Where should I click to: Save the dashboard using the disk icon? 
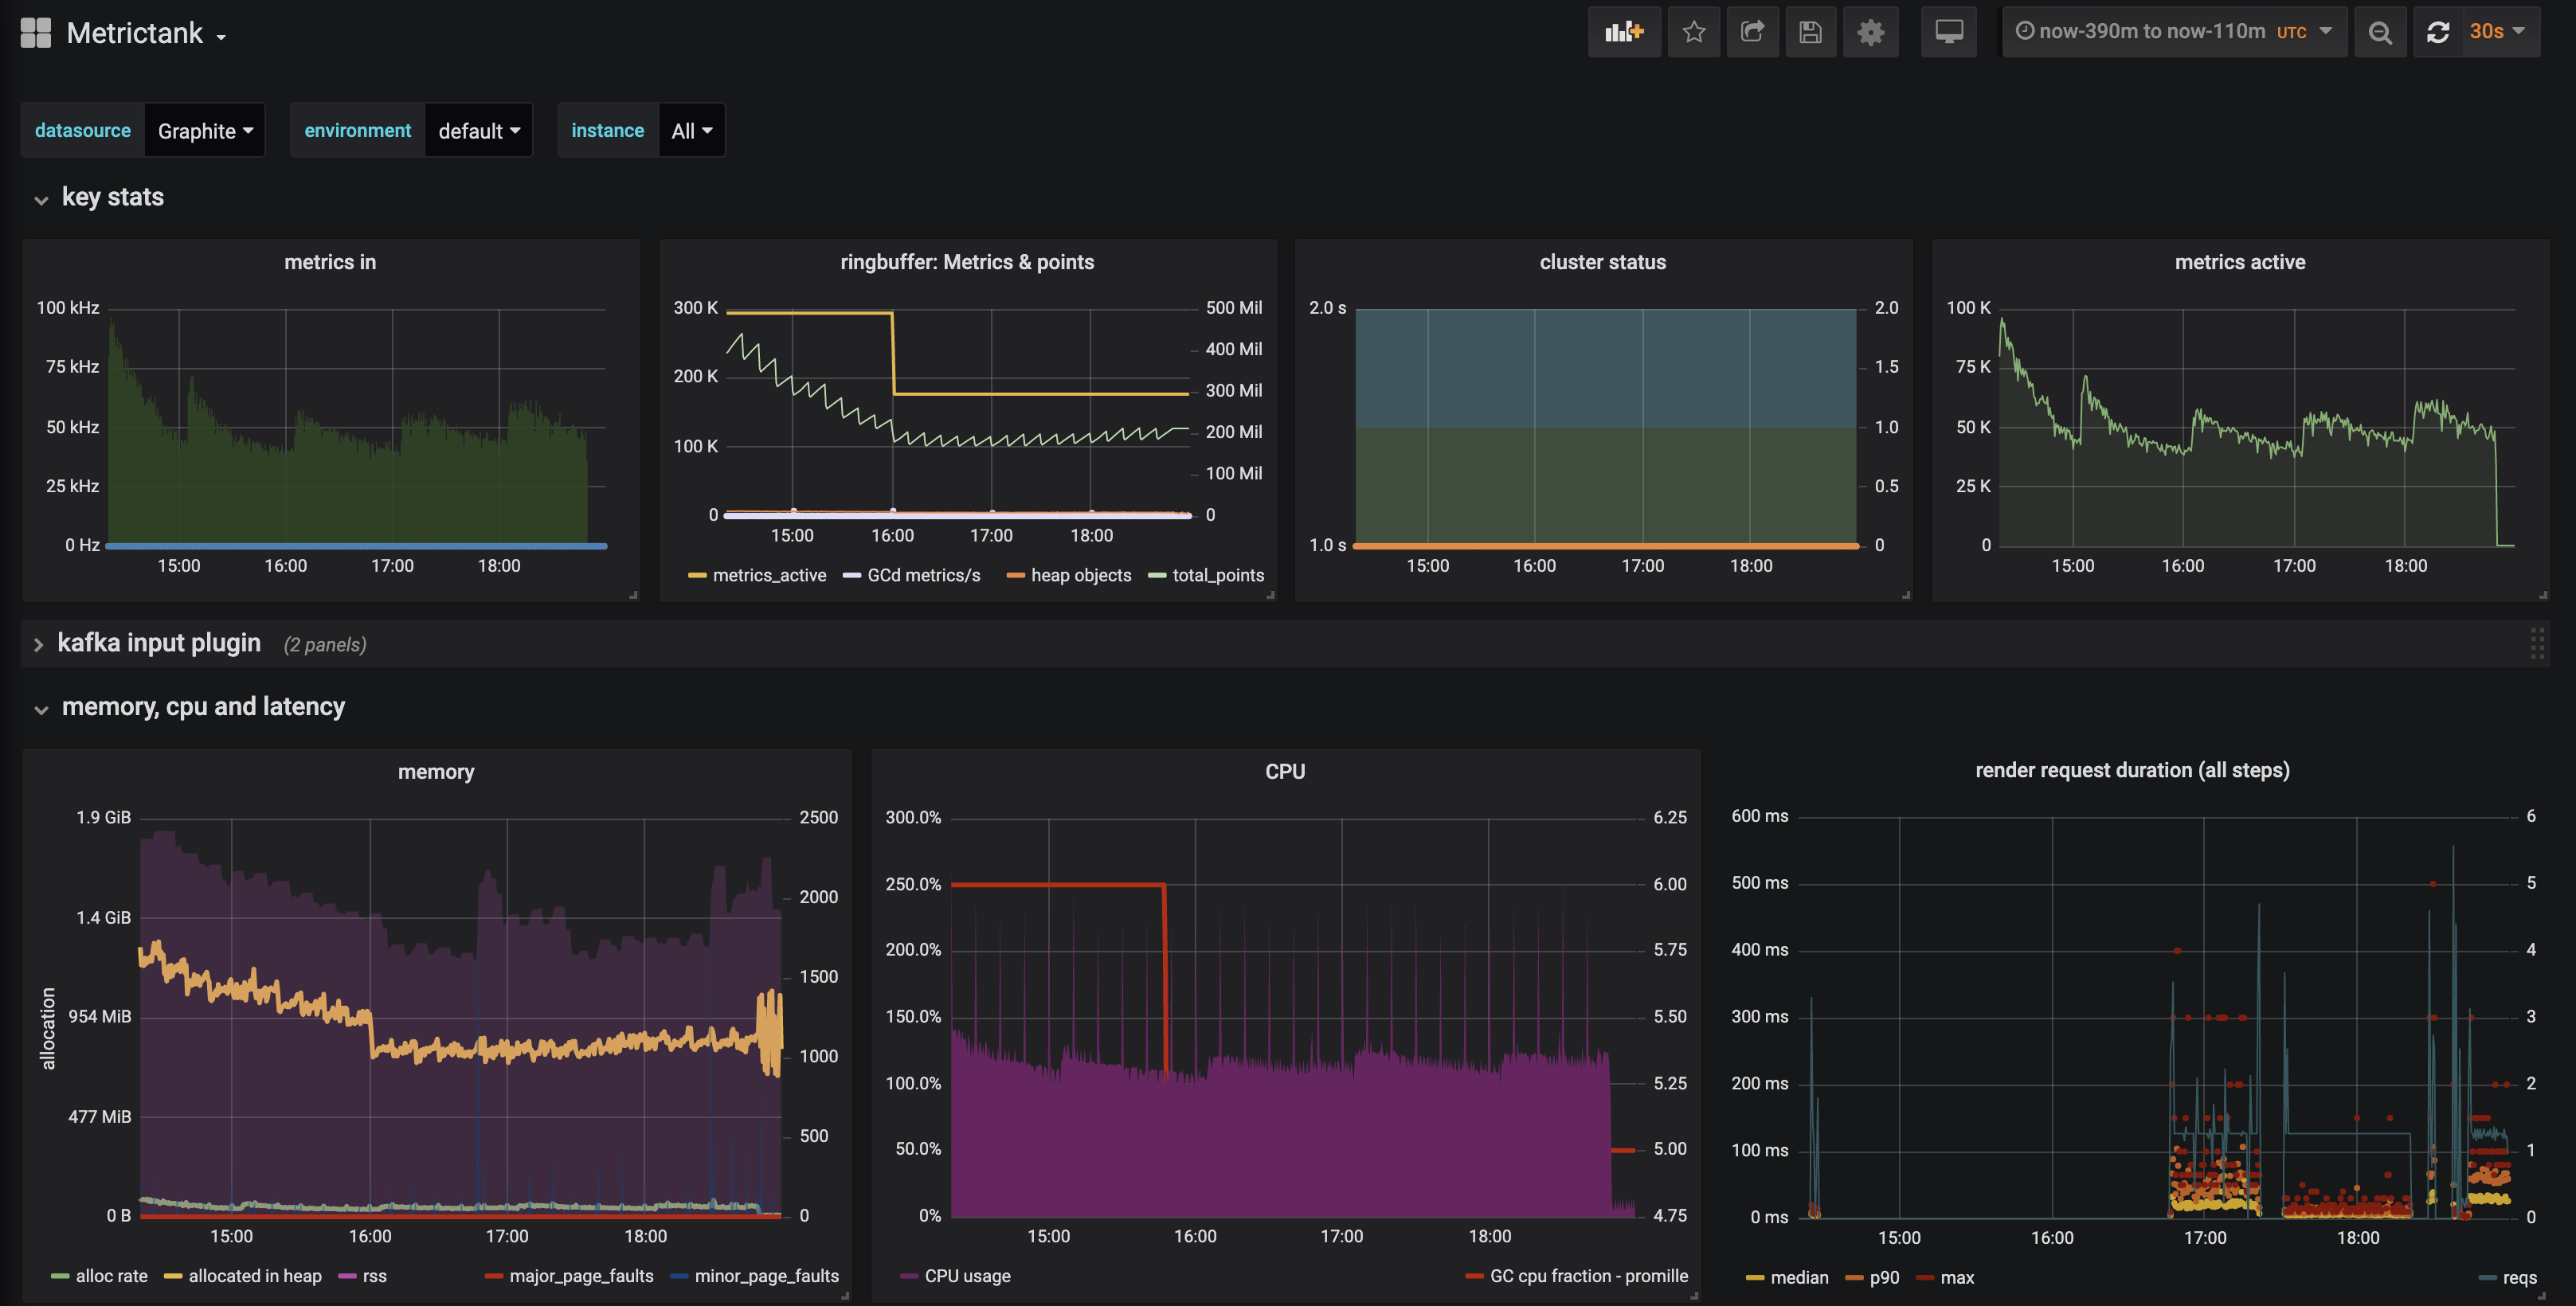(1812, 31)
